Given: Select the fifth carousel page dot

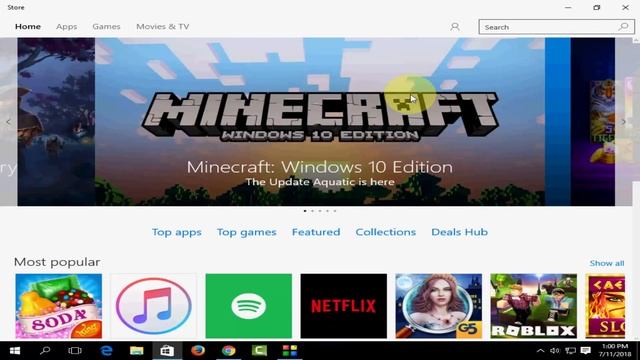Looking at the screenshot, I should [x=335, y=211].
